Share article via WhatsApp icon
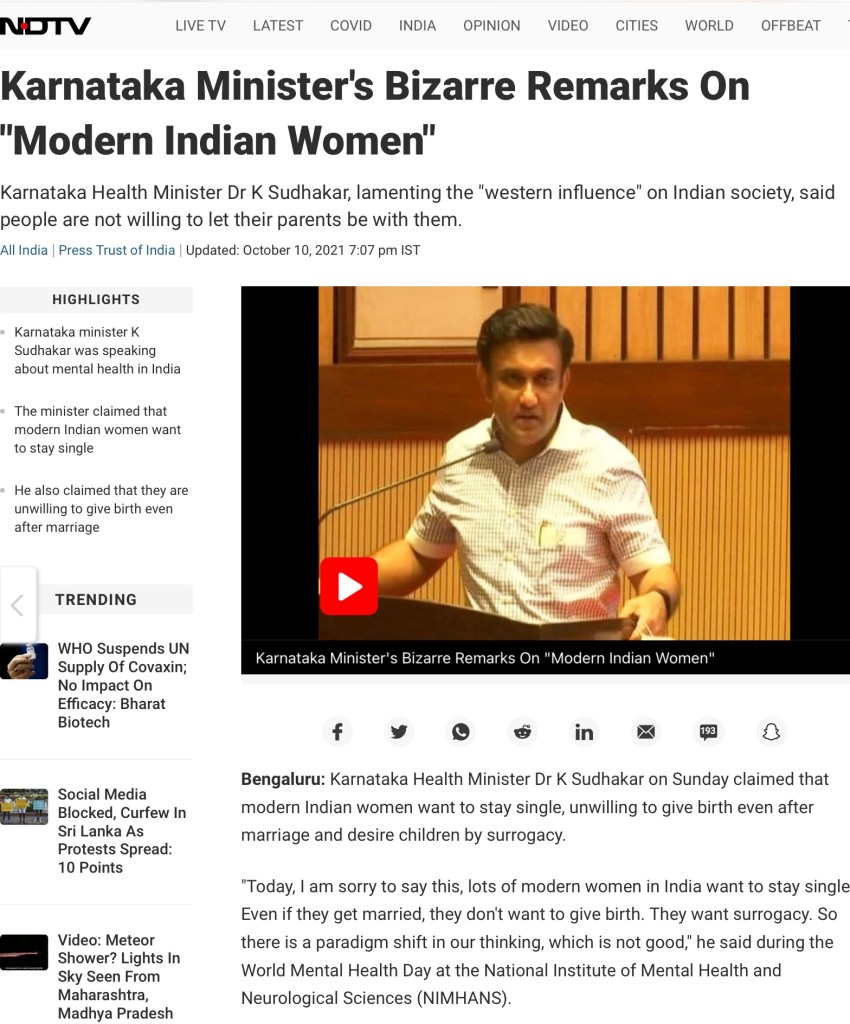 pos(461,731)
